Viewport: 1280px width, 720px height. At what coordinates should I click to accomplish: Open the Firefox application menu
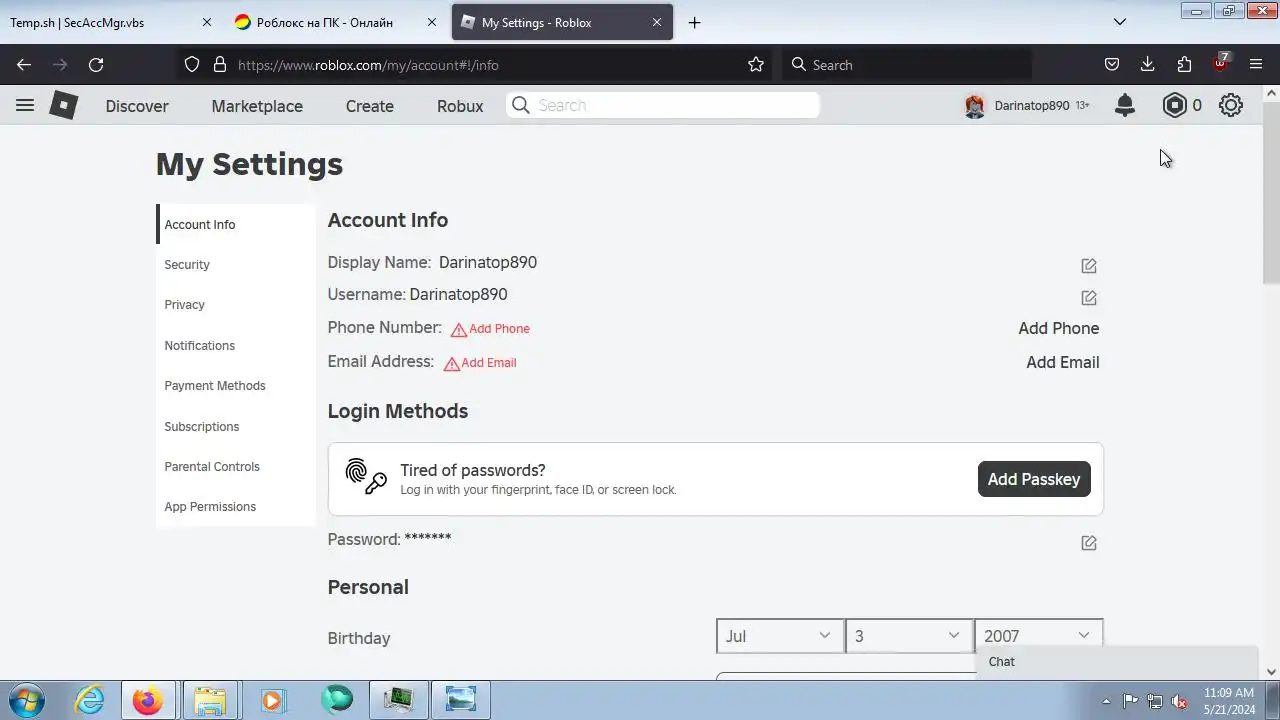coord(1256,64)
